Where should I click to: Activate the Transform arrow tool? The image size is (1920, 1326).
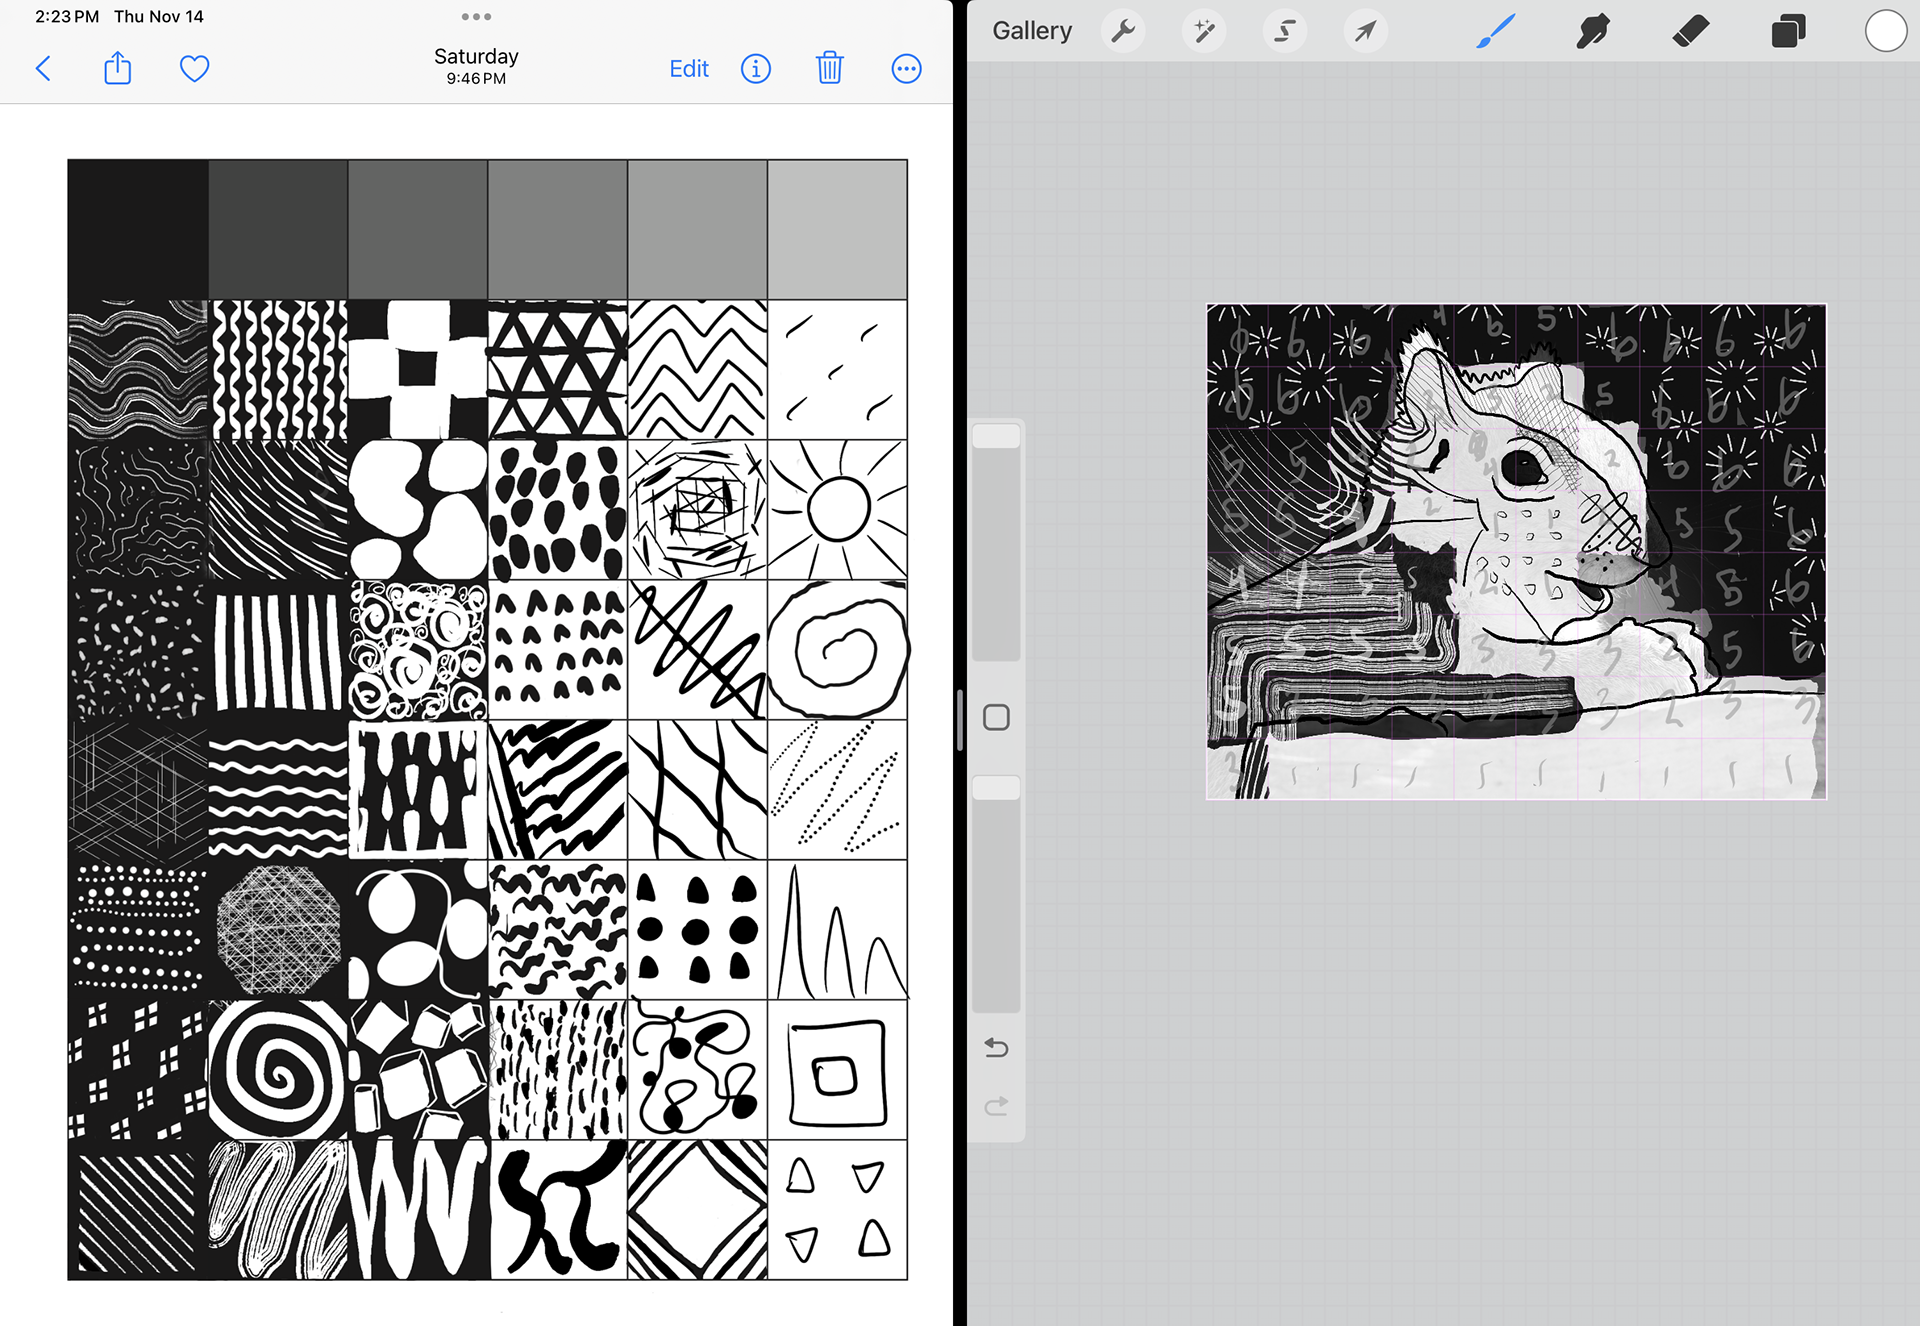coord(1365,31)
